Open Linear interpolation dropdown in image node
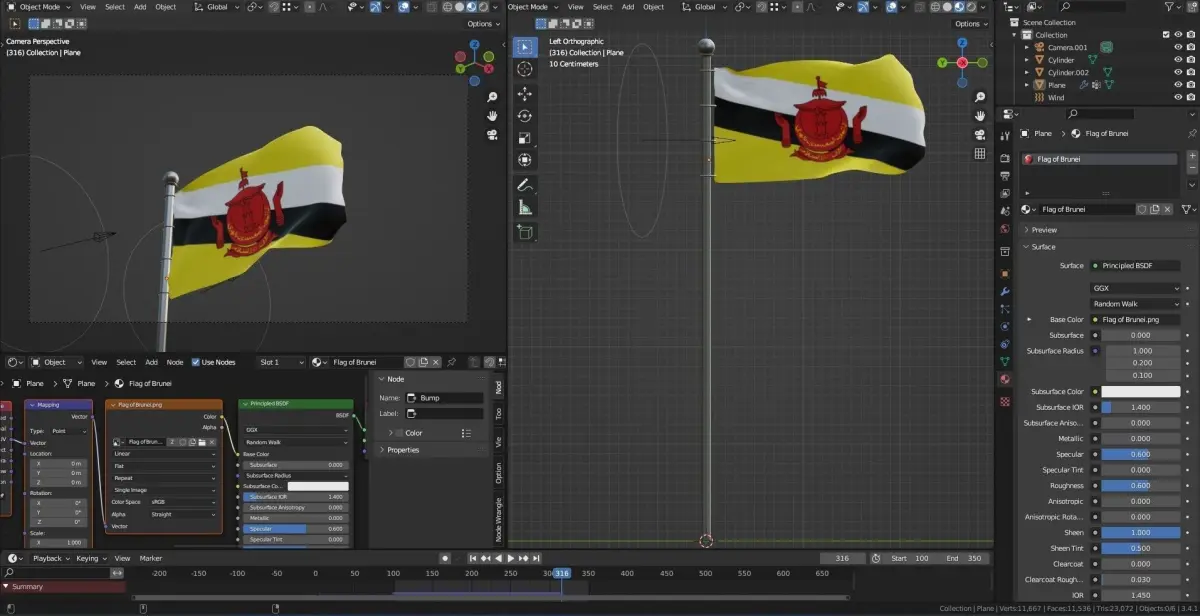Viewport: 1200px width, 616px height. coord(164,453)
